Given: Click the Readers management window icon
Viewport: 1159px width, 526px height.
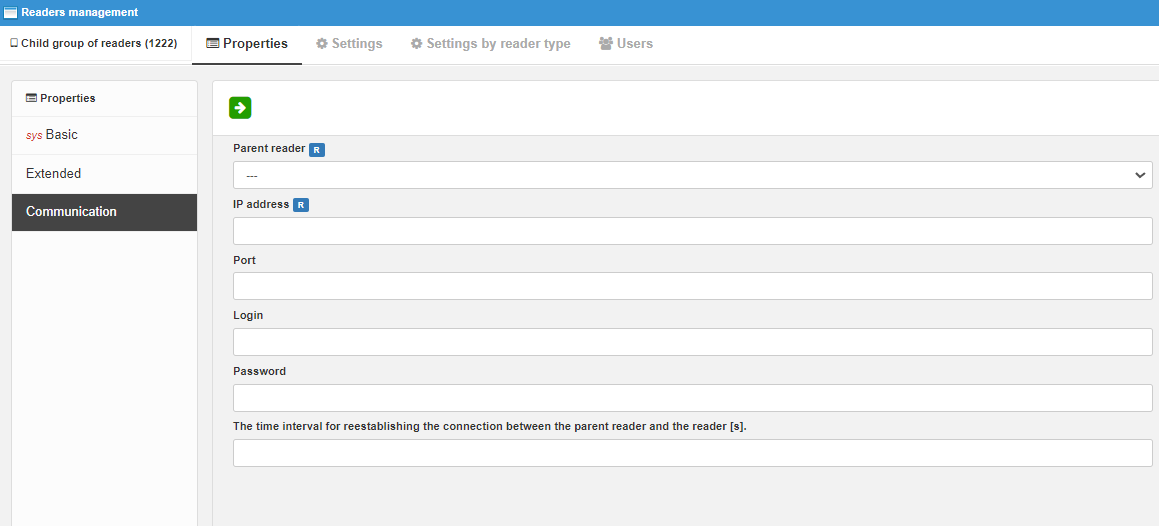Looking at the screenshot, I should 10,13.
